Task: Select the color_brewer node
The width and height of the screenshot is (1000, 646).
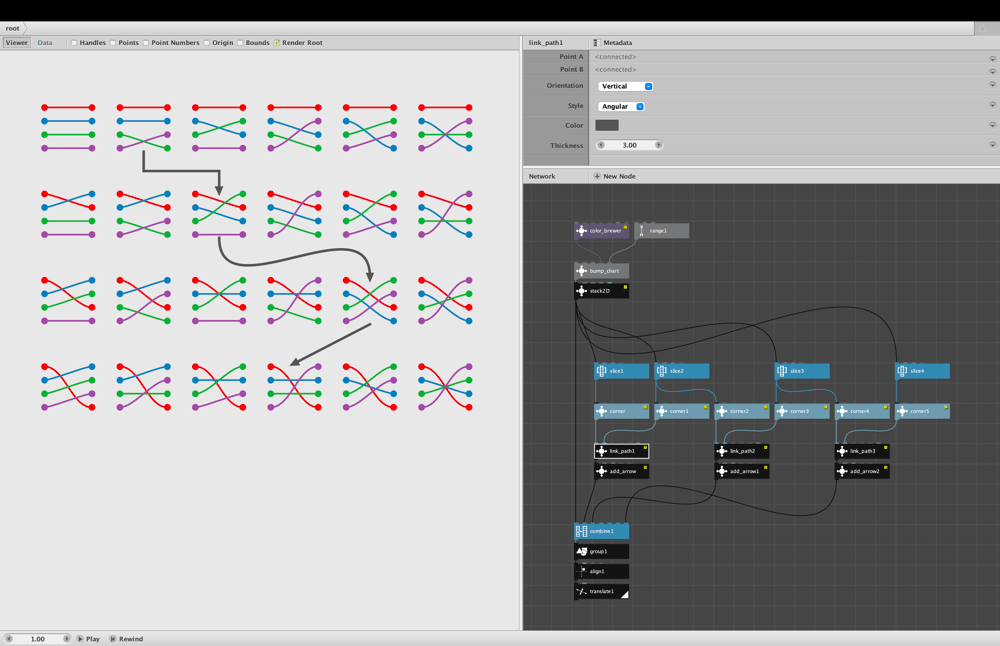Action: coord(601,231)
